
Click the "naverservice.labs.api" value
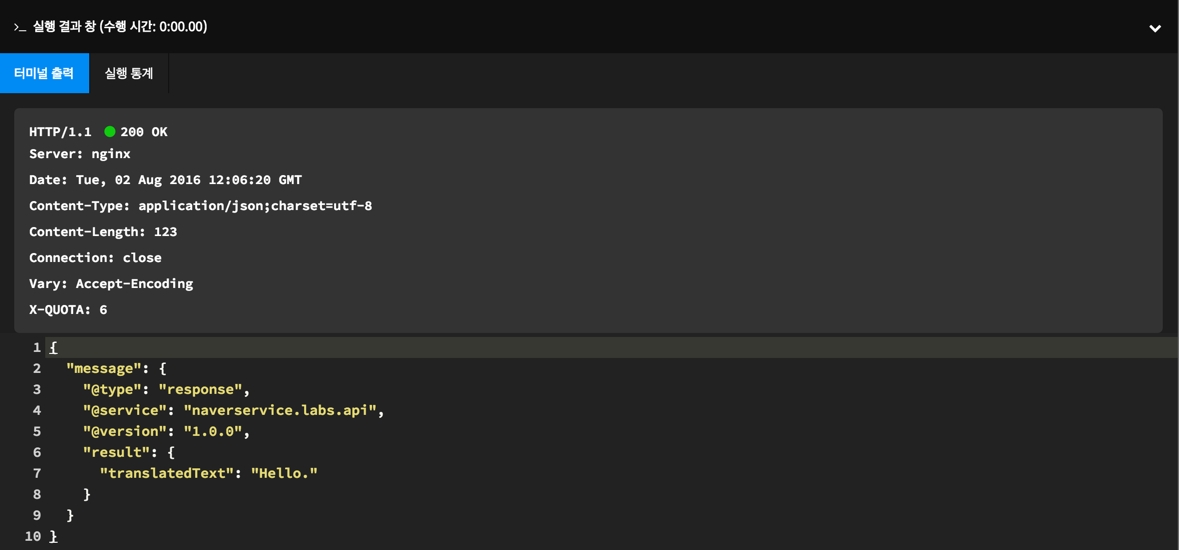click(x=280, y=410)
